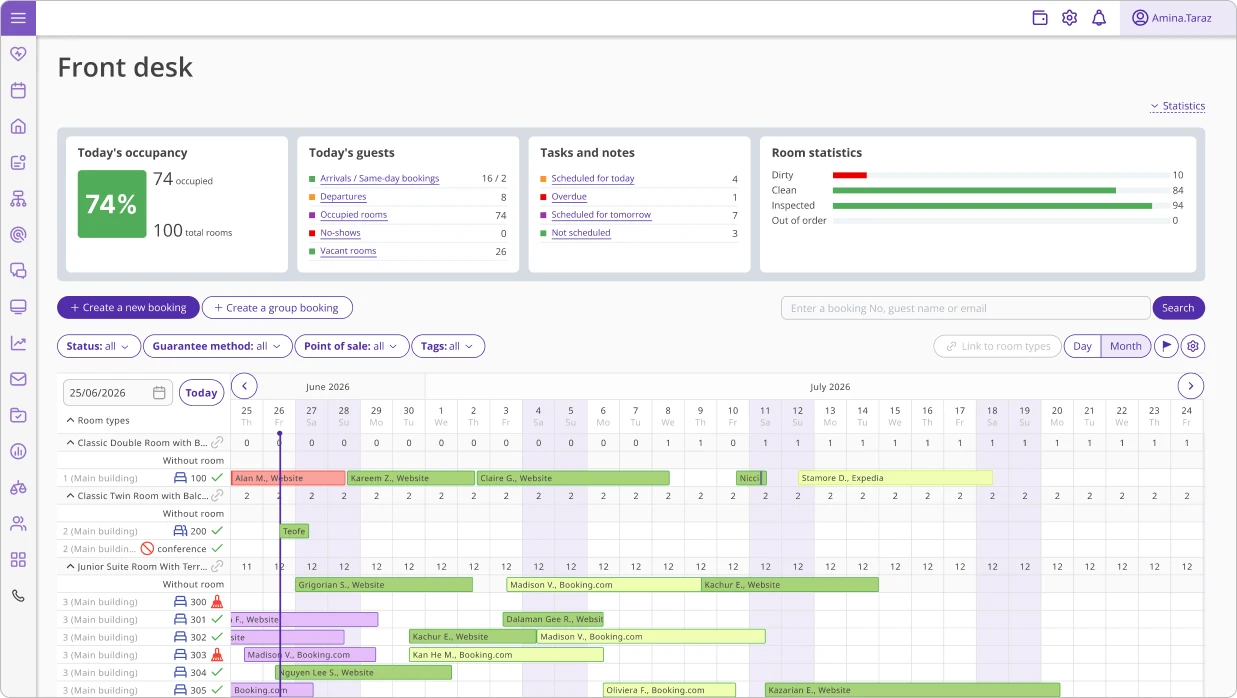Collapse the Statistics section
The image size is (1237, 698).
[1177, 106]
